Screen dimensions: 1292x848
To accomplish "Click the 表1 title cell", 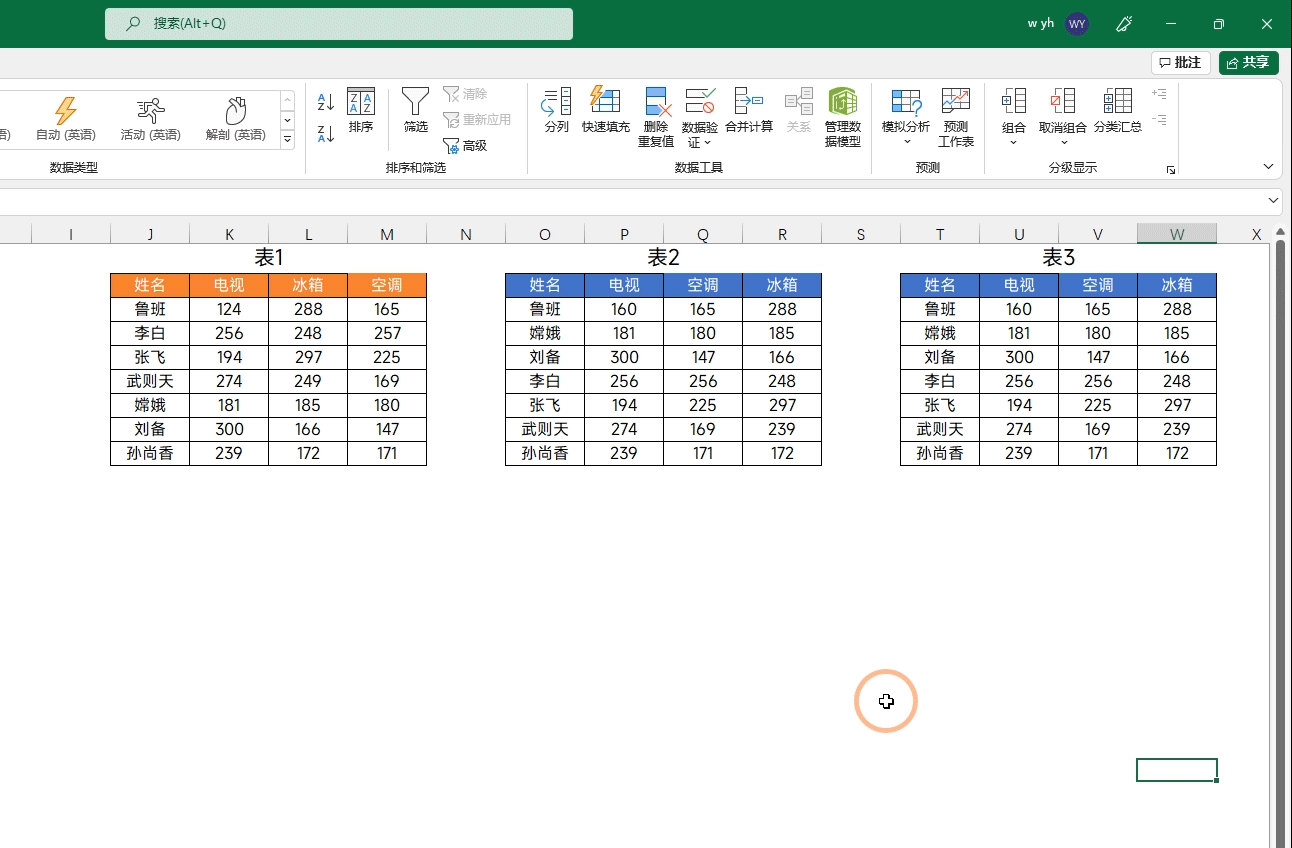I will coord(268,258).
